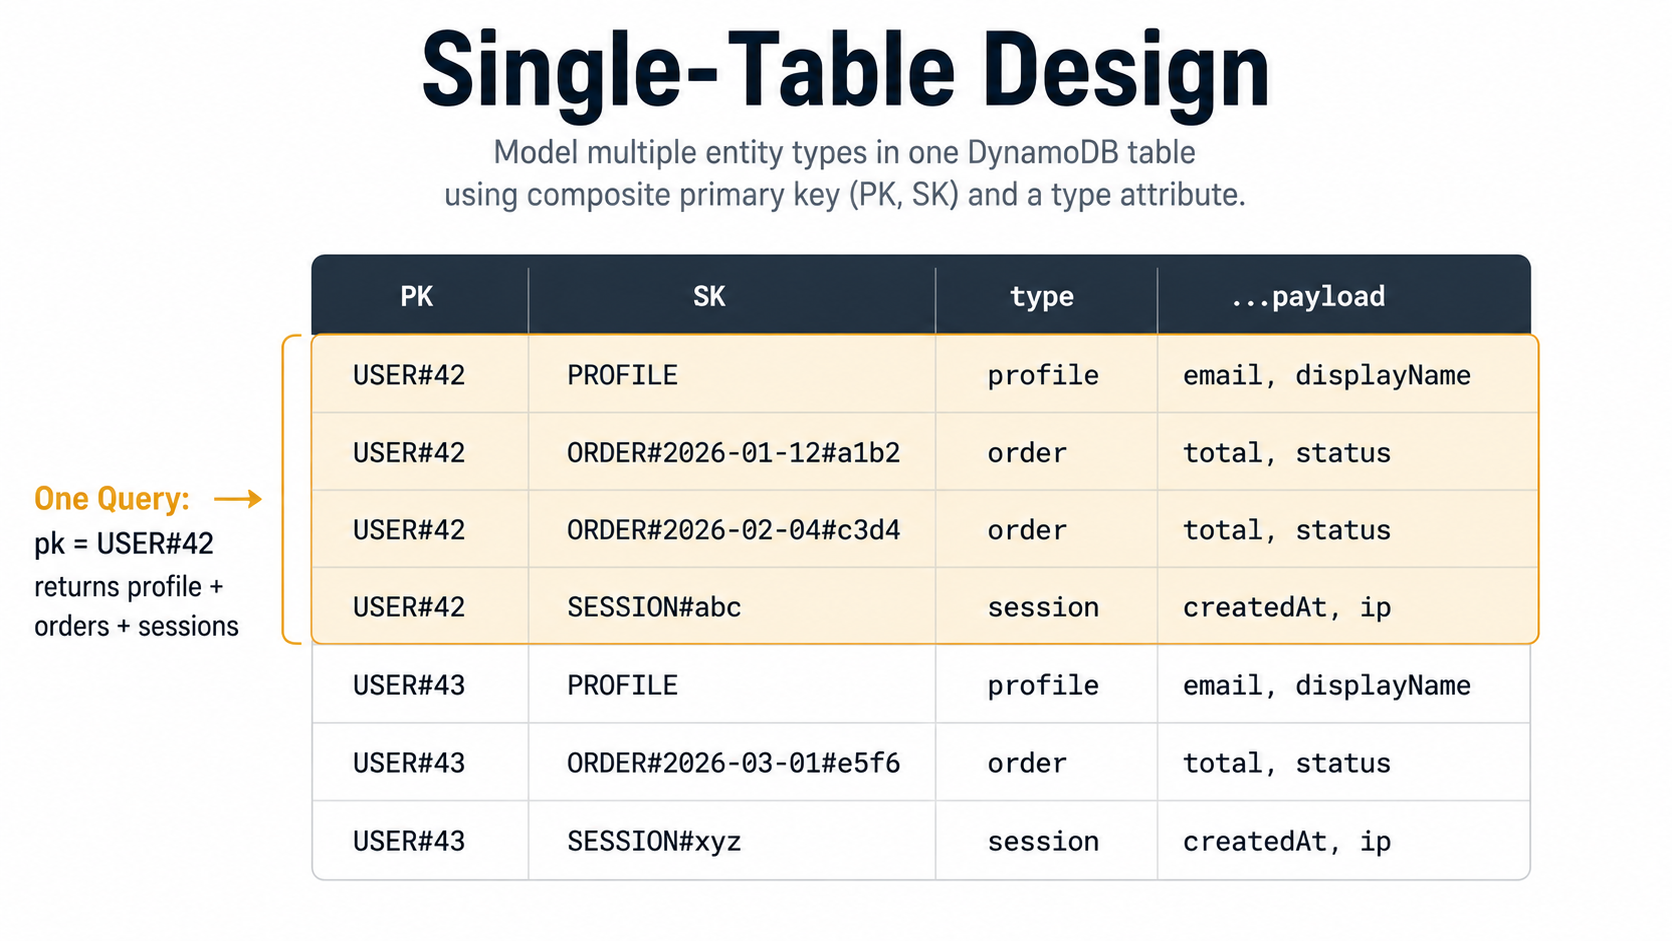This screenshot has width=1672, height=941.
Task: Click order type in the ORDER#2026-03-01#e5f6 row
Action: (1027, 763)
